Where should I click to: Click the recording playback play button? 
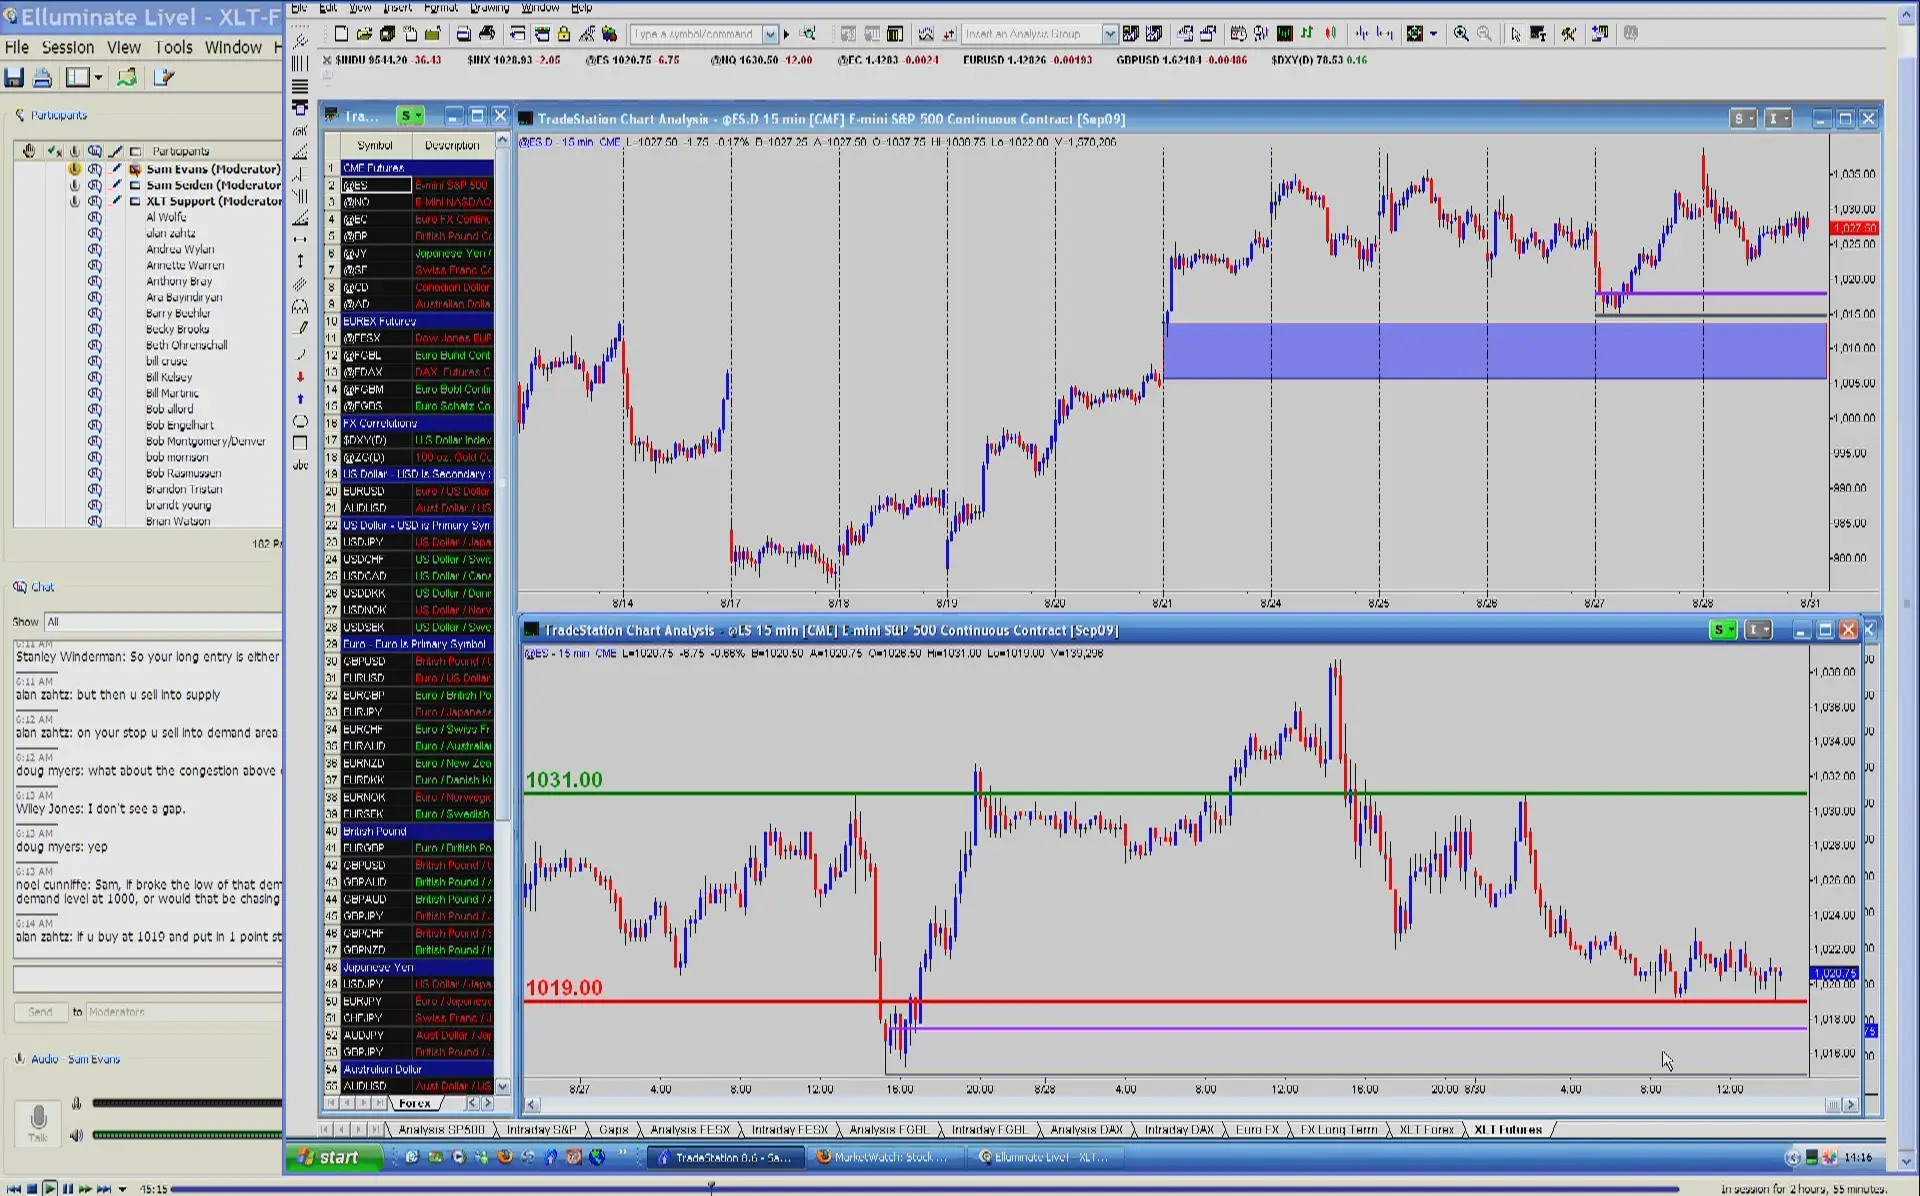pyautogui.click(x=50, y=1189)
